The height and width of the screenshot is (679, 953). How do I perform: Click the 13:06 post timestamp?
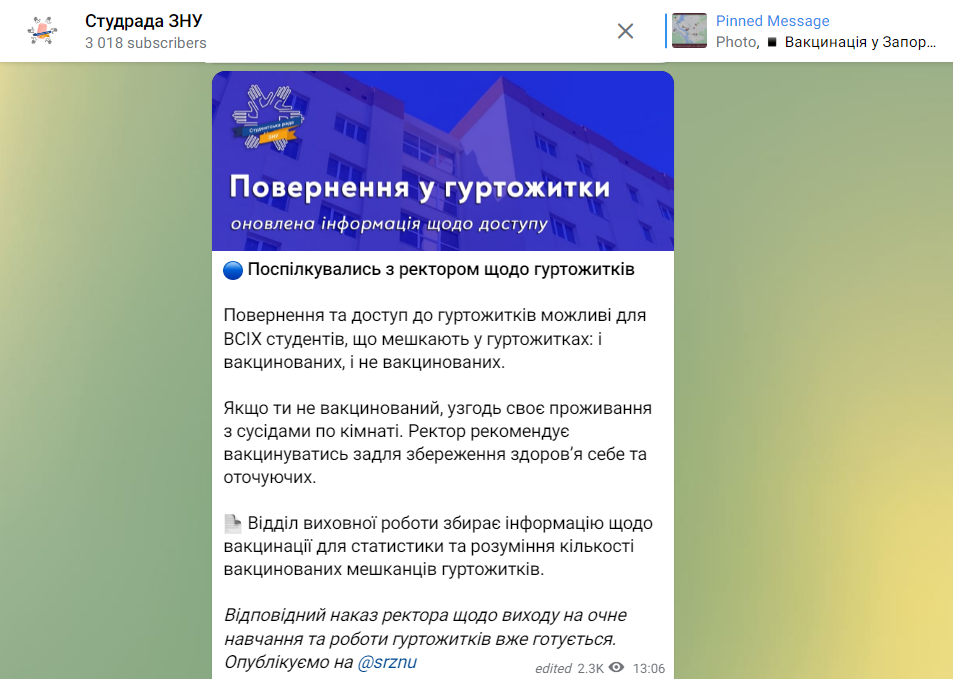649,668
